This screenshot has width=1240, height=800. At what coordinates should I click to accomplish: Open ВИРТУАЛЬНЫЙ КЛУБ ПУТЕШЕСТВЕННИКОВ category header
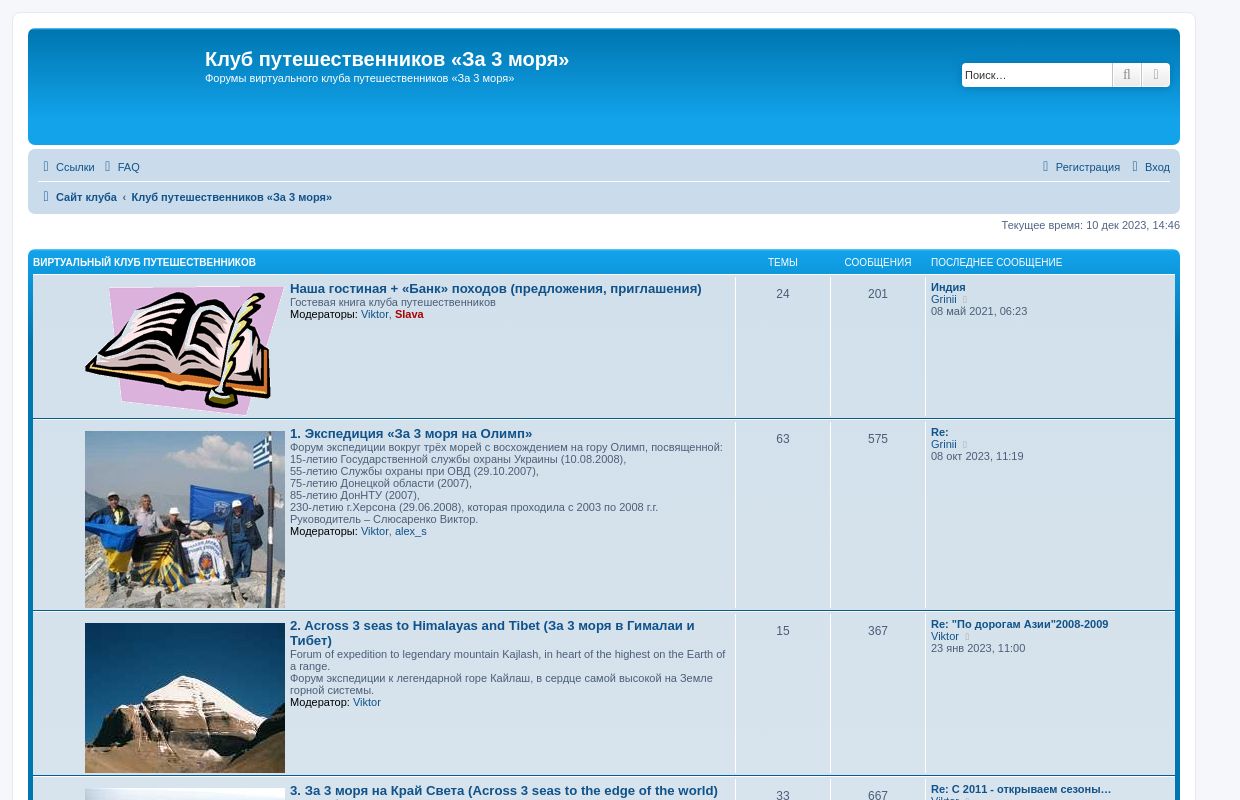click(x=144, y=262)
